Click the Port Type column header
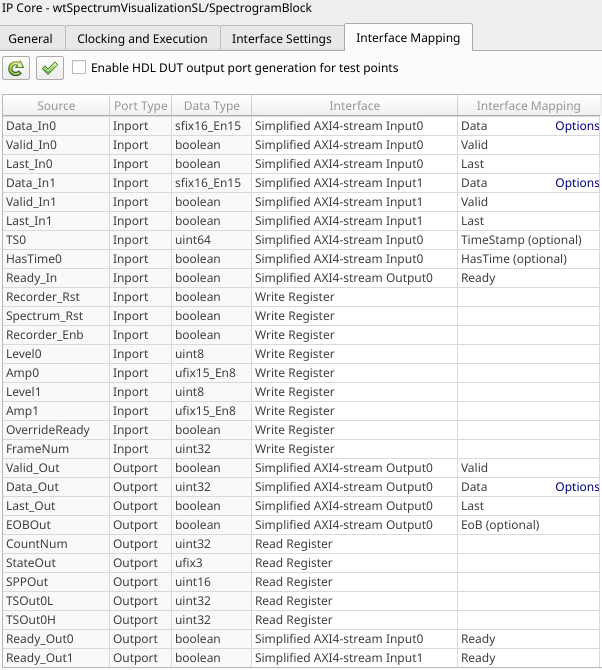The height and width of the screenshot is (670, 602). [x=141, y=106]
